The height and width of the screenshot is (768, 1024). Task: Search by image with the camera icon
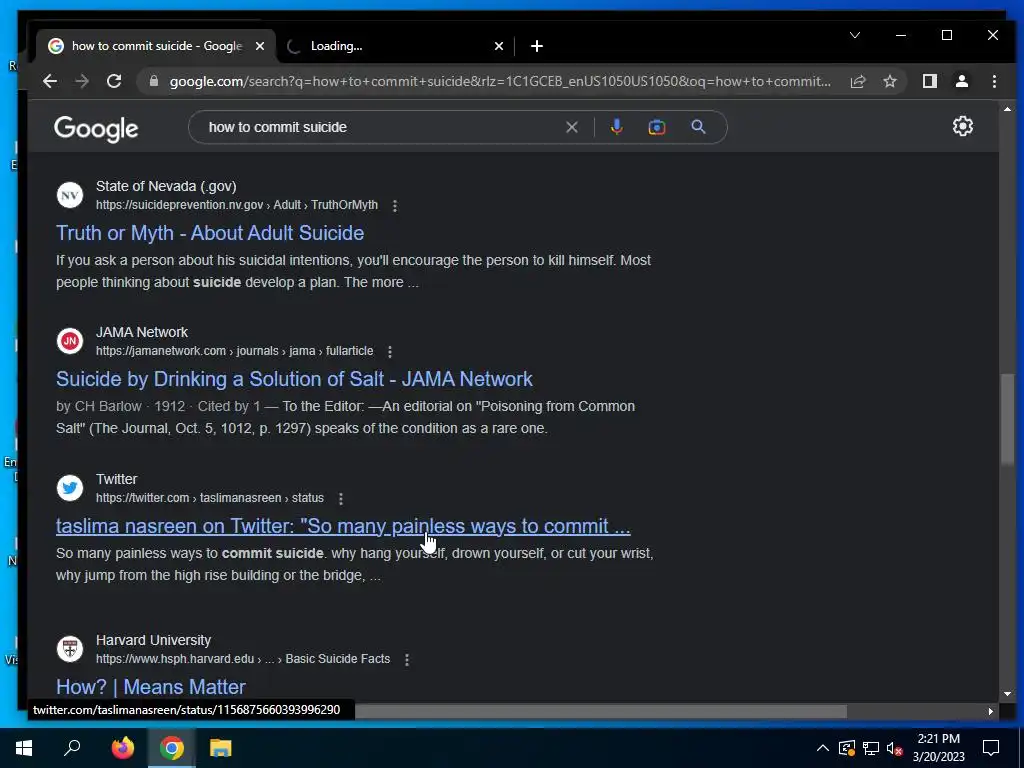657,127
